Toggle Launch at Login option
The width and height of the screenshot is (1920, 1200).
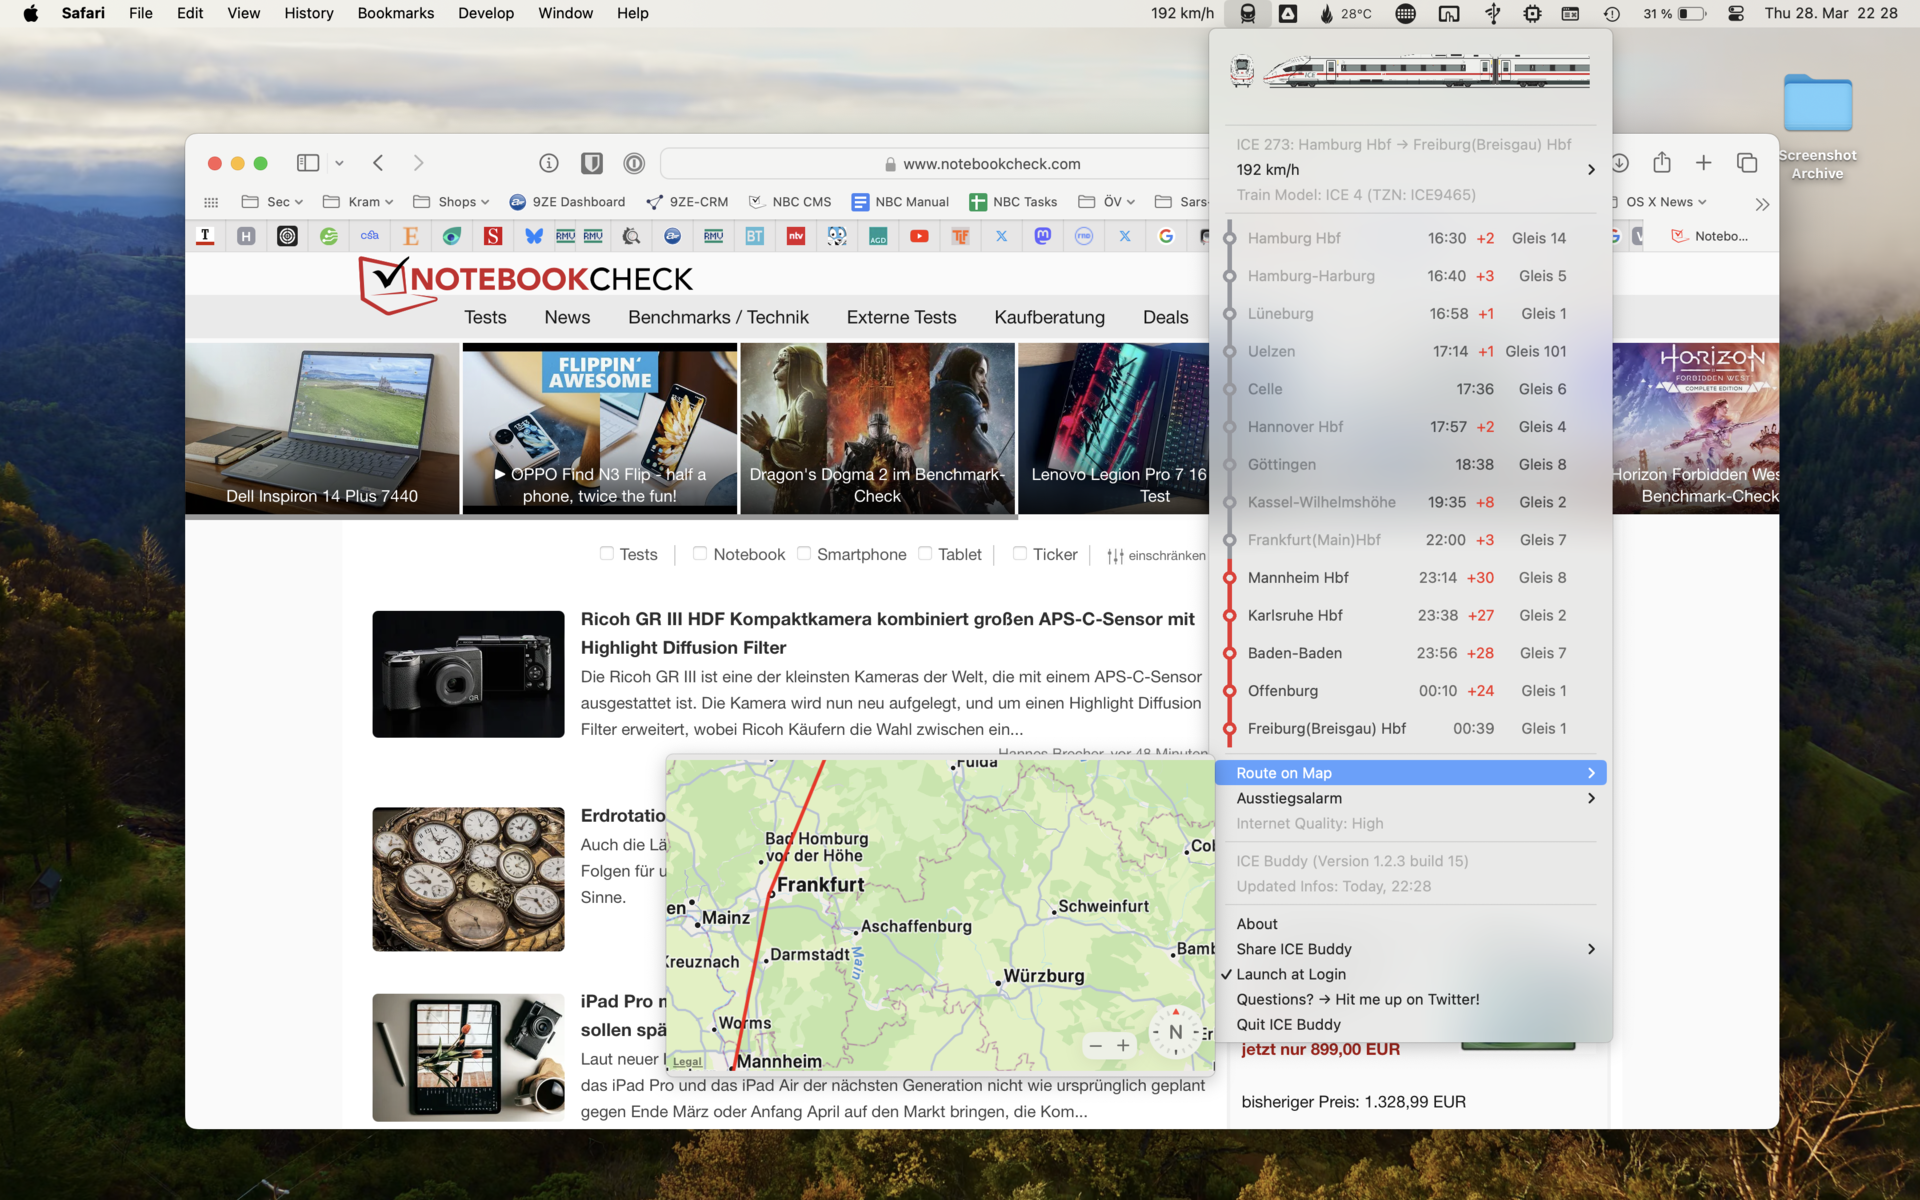click(x=1290, y=974)
